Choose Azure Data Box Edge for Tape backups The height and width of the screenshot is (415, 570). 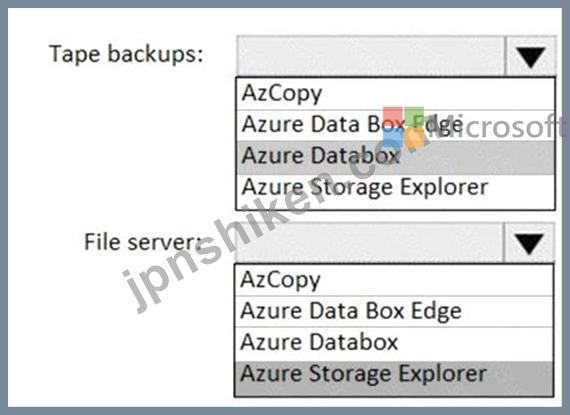pos(396,125)
